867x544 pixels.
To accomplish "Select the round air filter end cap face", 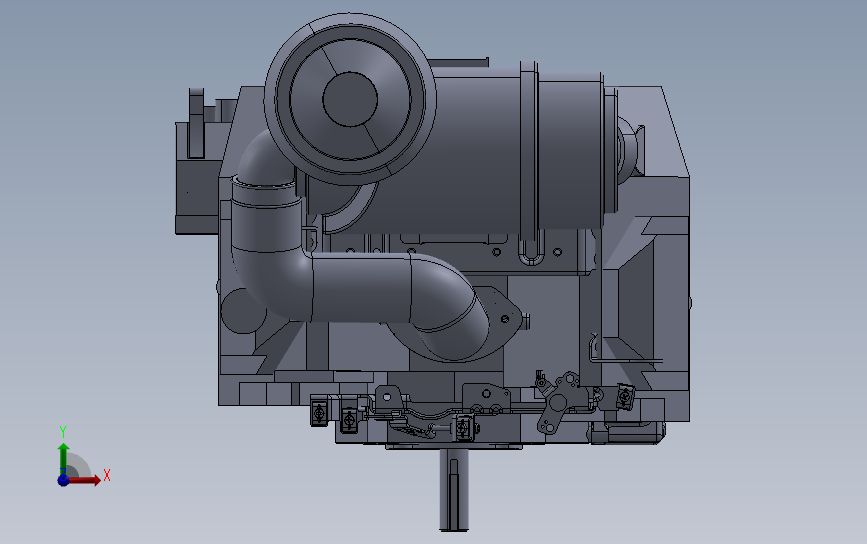I will 350,99.
